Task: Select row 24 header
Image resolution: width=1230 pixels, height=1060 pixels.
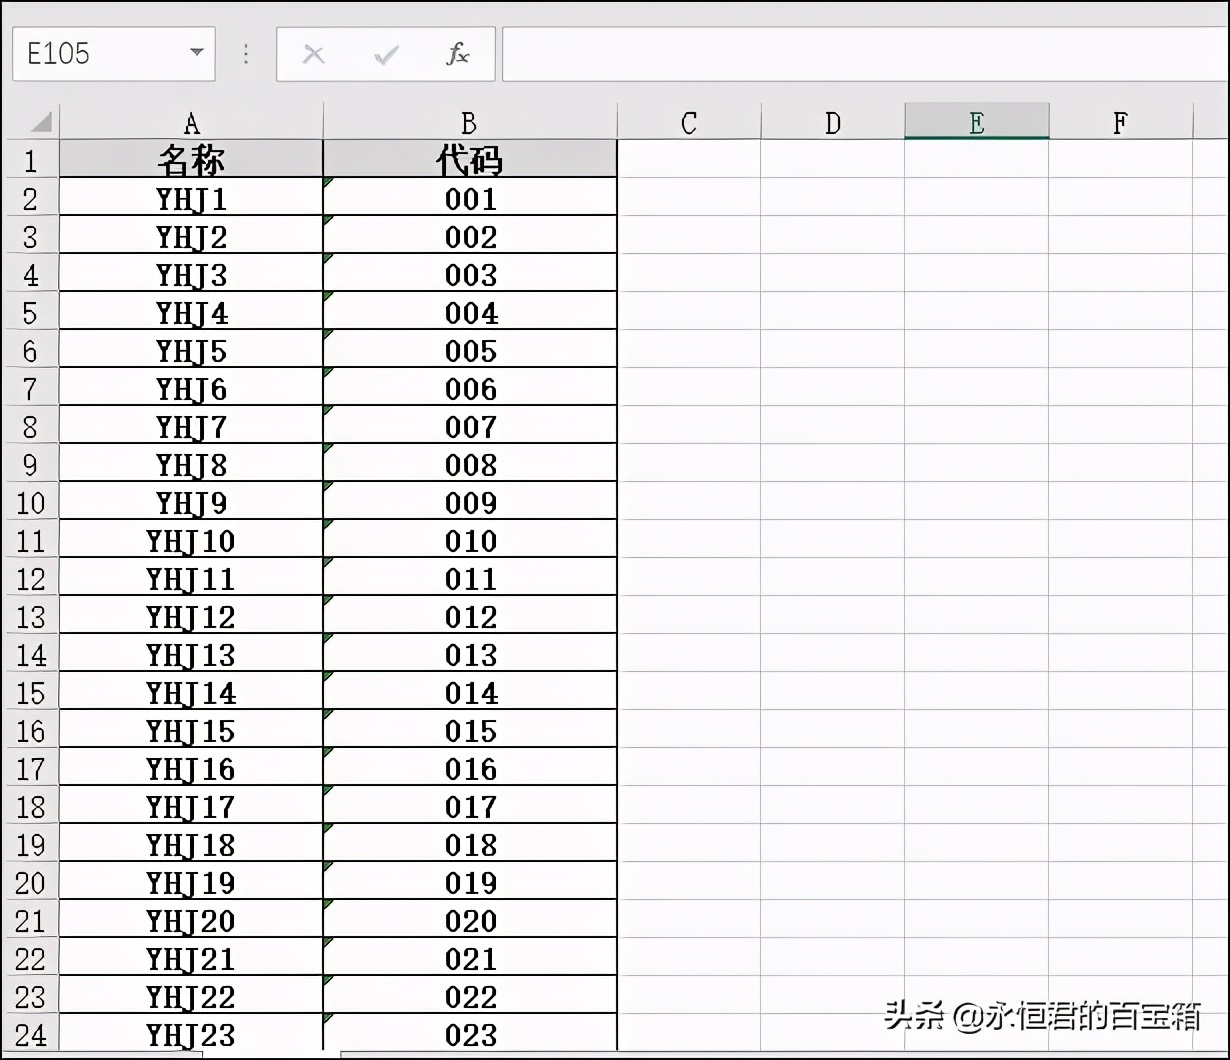Action: point(30,1034)
